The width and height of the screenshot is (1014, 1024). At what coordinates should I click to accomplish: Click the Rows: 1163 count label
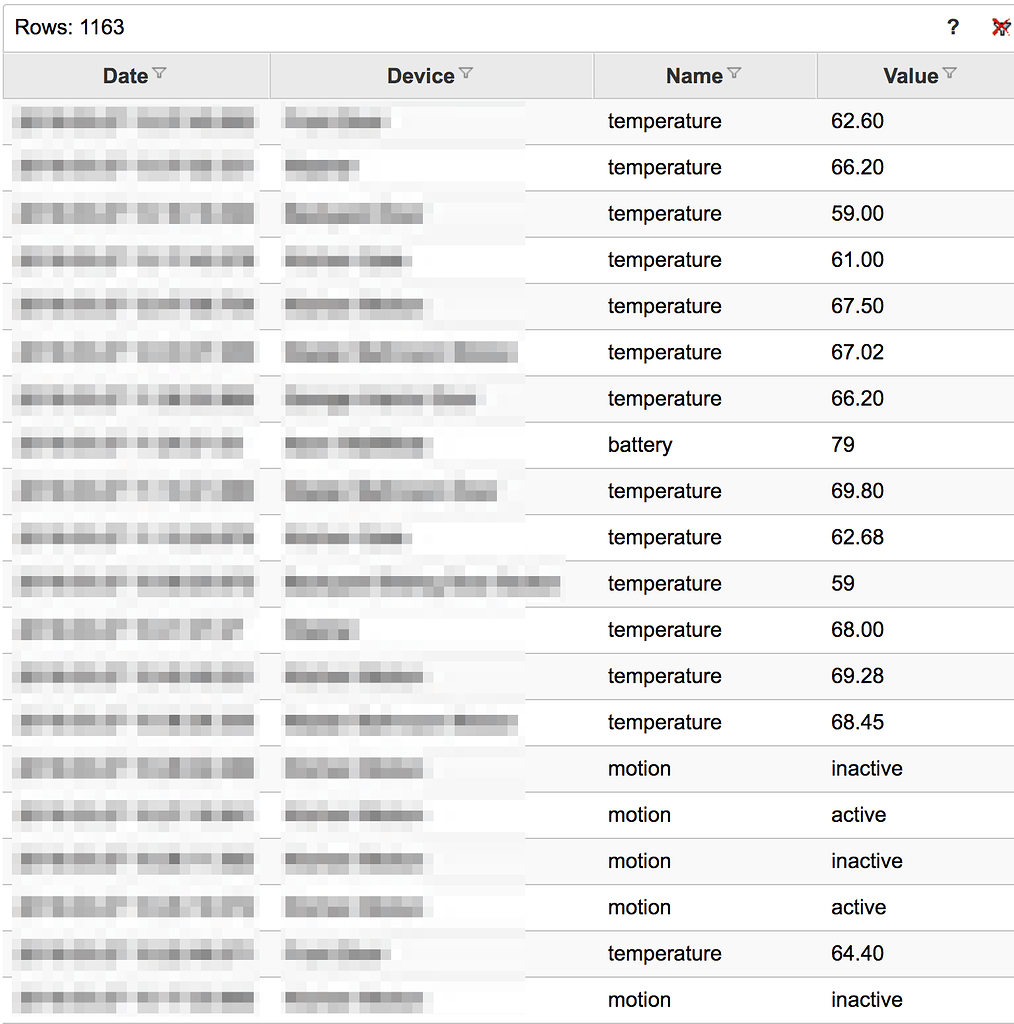(x=70, y=27)
